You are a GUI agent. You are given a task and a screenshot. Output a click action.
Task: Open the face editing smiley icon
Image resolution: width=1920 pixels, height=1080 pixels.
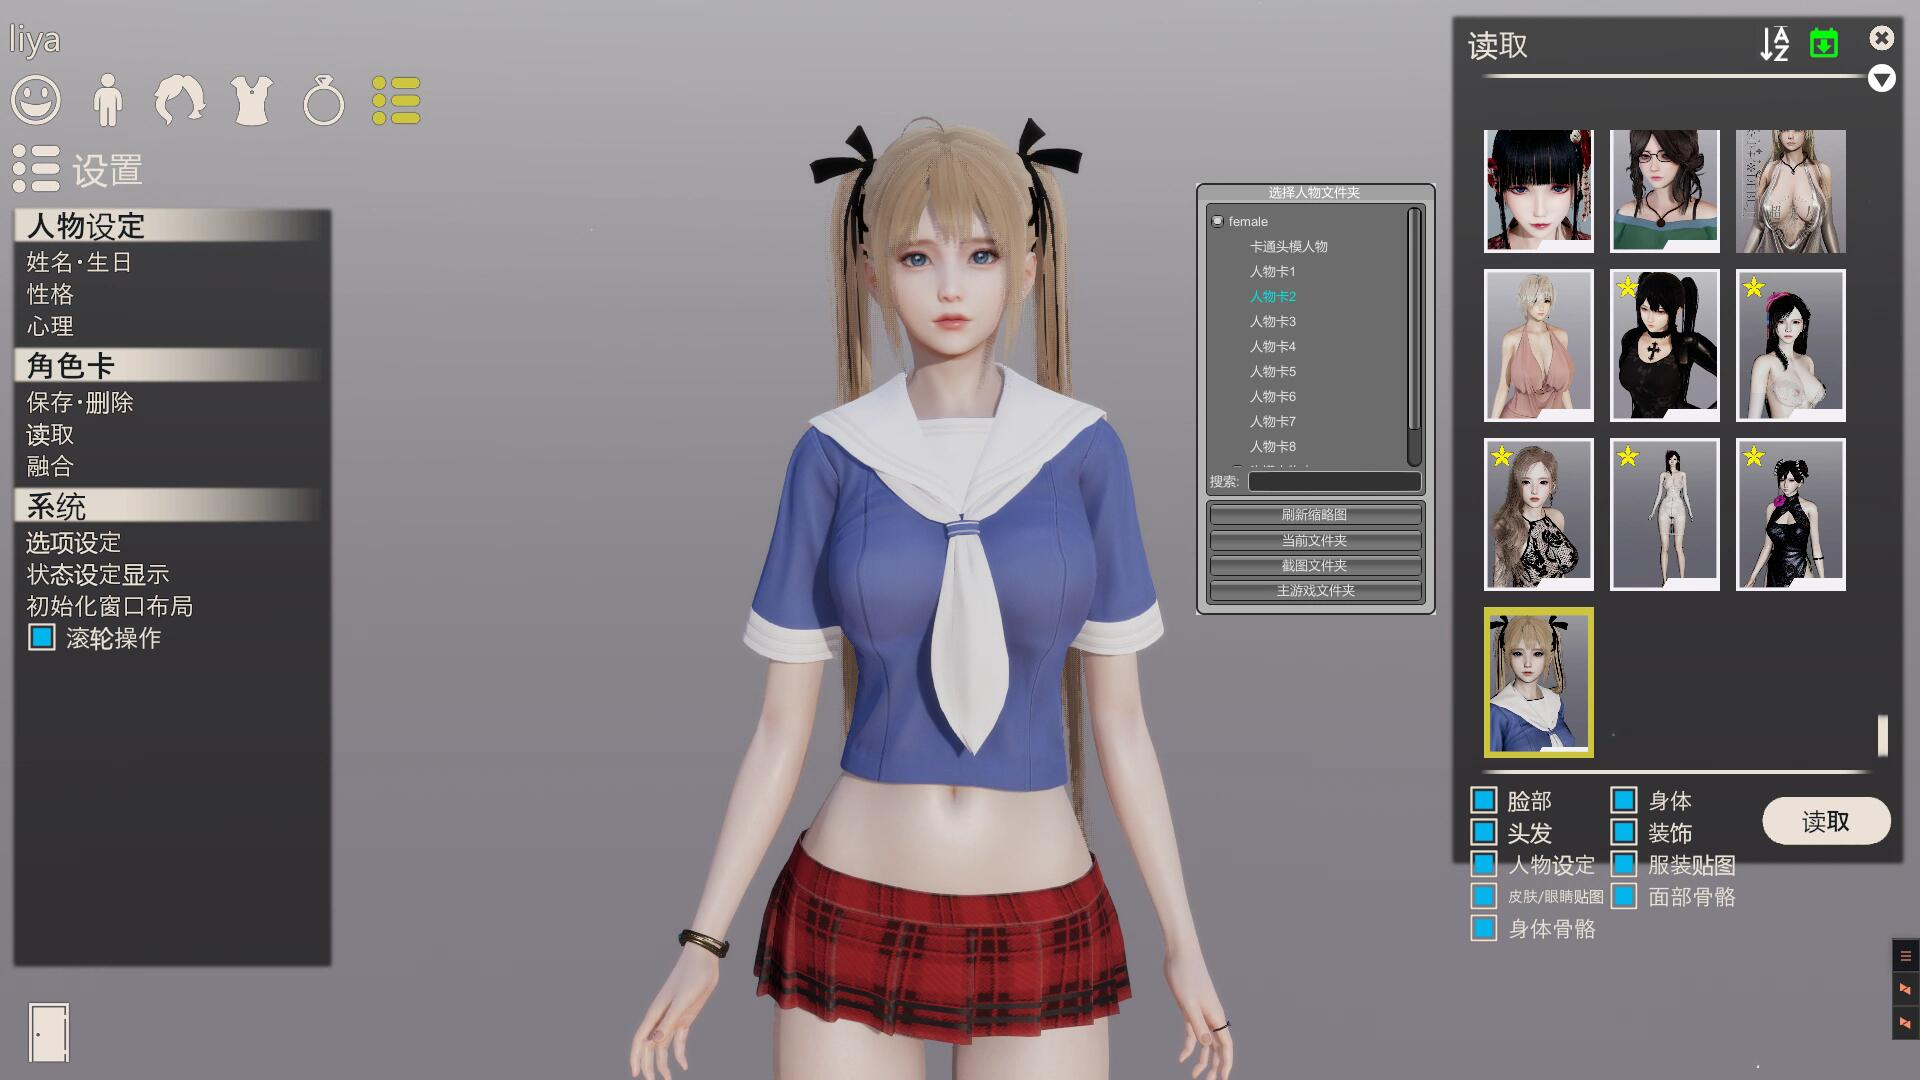point(36,100)
